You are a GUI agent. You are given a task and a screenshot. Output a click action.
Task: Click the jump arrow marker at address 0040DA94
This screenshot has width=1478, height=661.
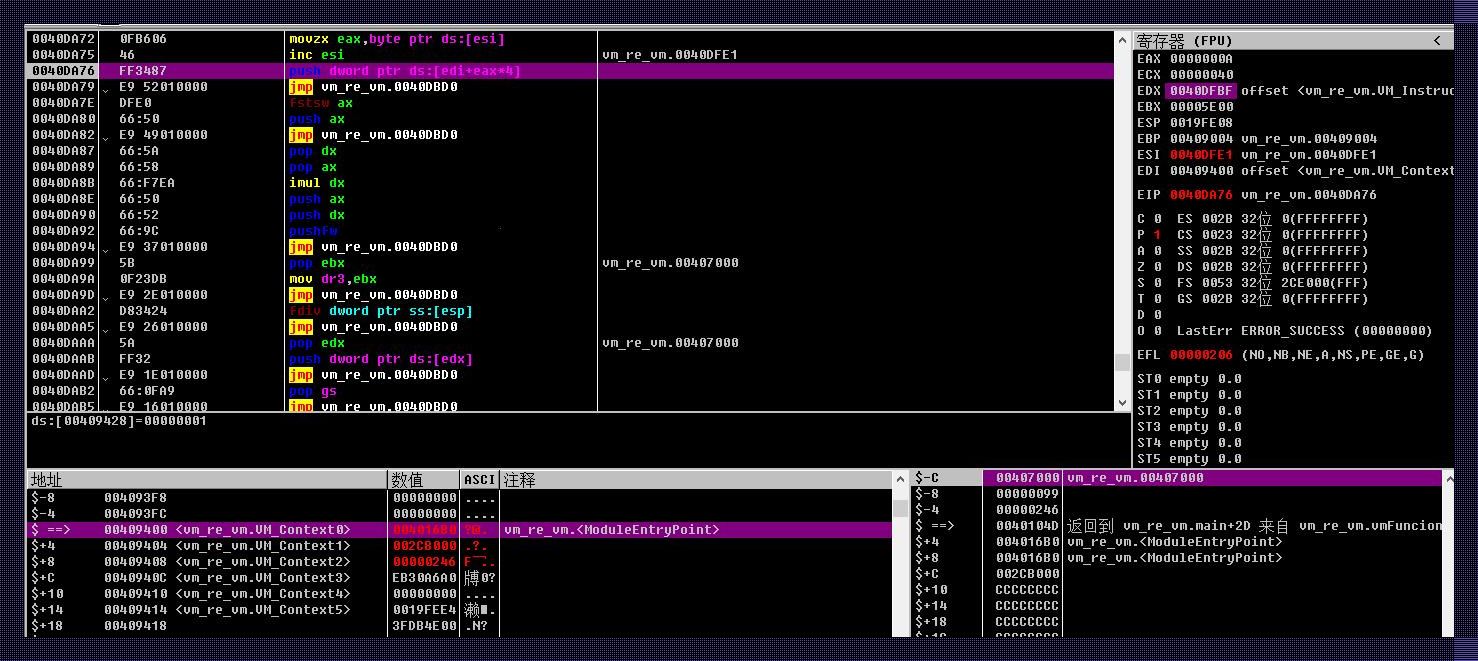pos(106,248)
